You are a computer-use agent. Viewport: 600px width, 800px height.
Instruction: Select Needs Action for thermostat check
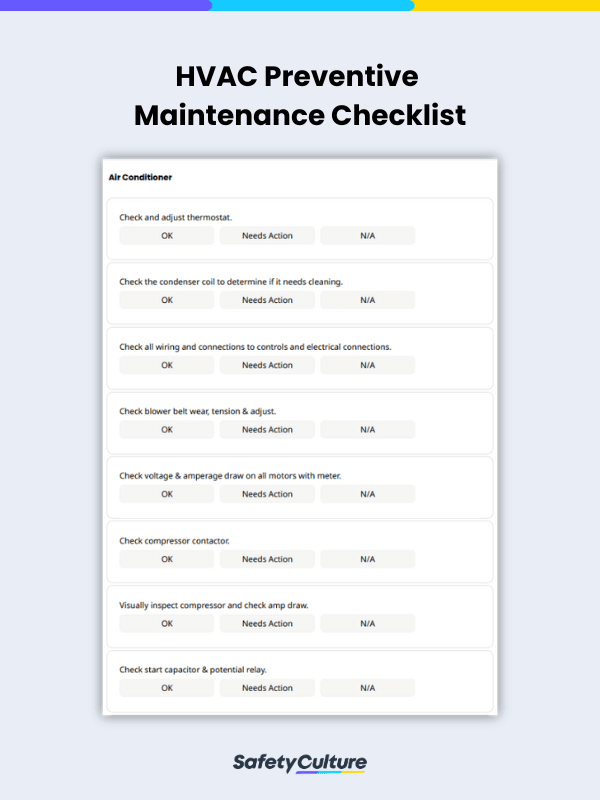pyautogui.click(x=266, y=235)
